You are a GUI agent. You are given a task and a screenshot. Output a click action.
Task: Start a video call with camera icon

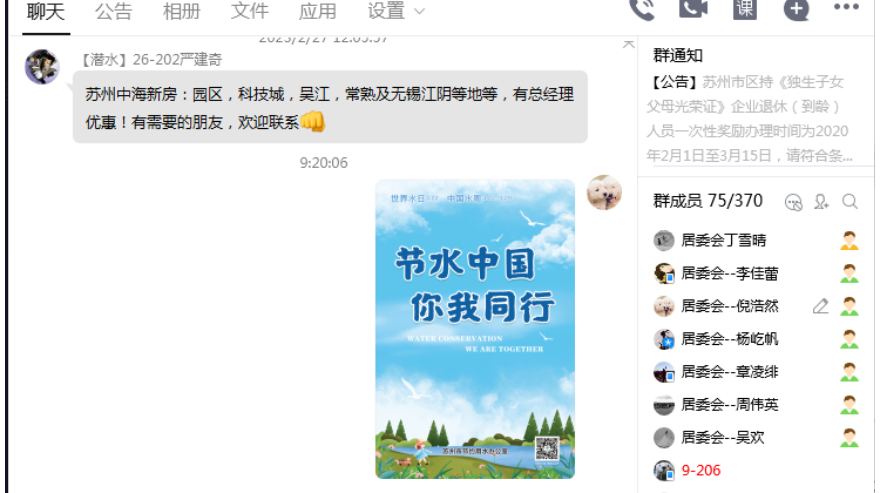pyautogui.click(x=694, y=8)
